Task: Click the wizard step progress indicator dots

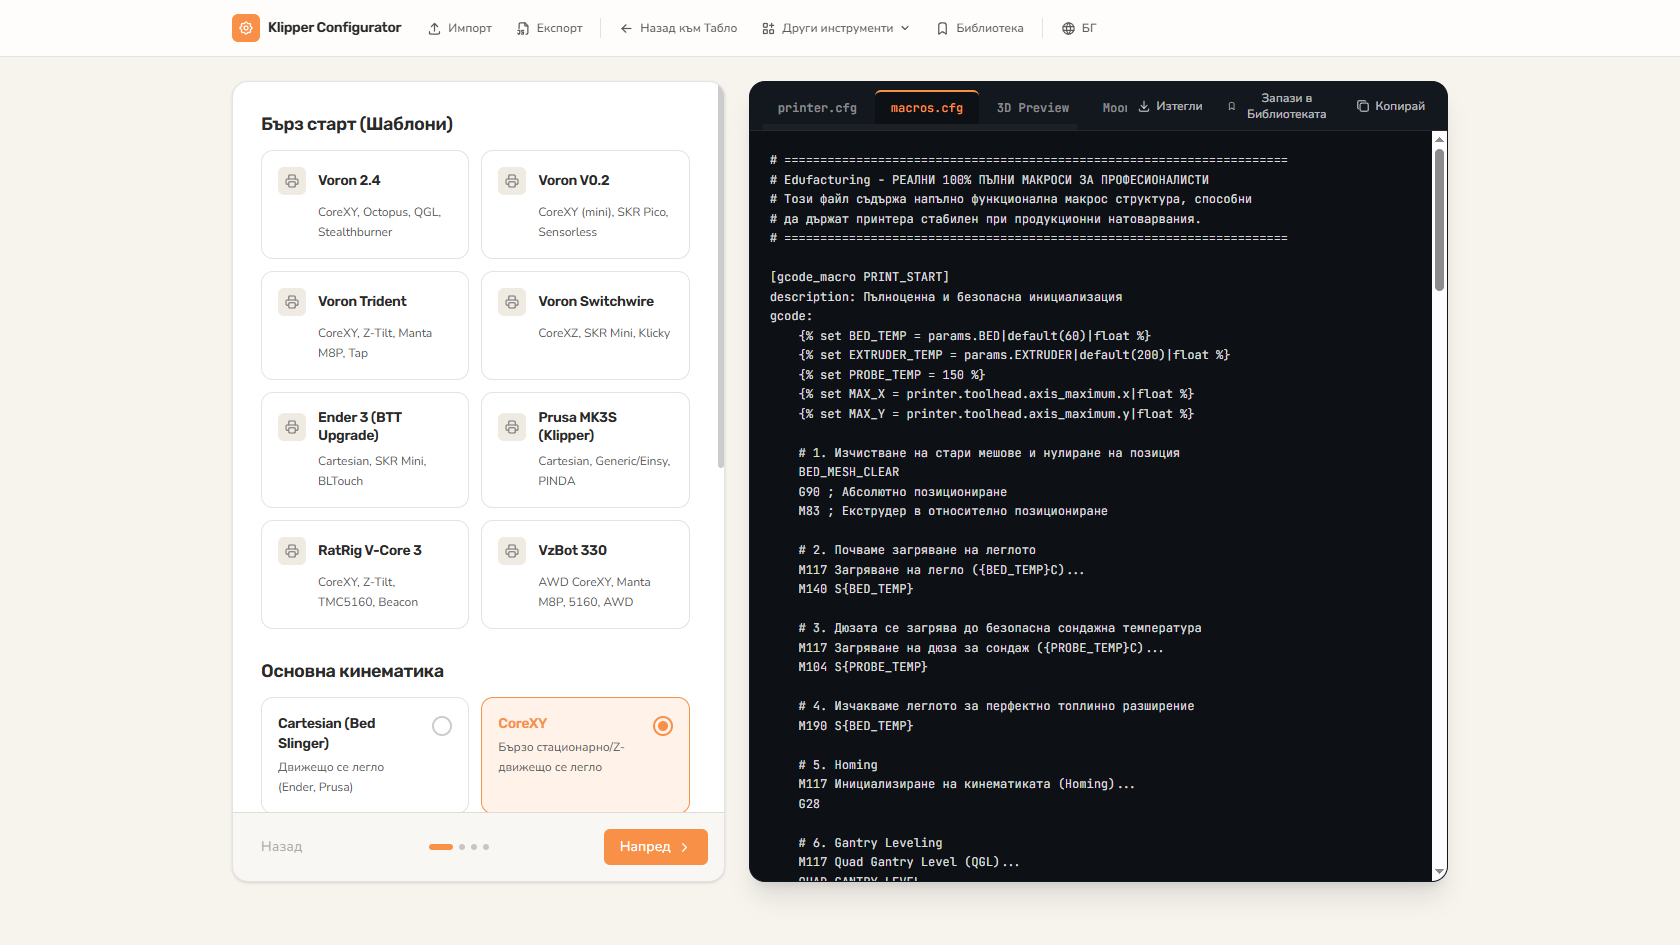Action: point(459,847)
